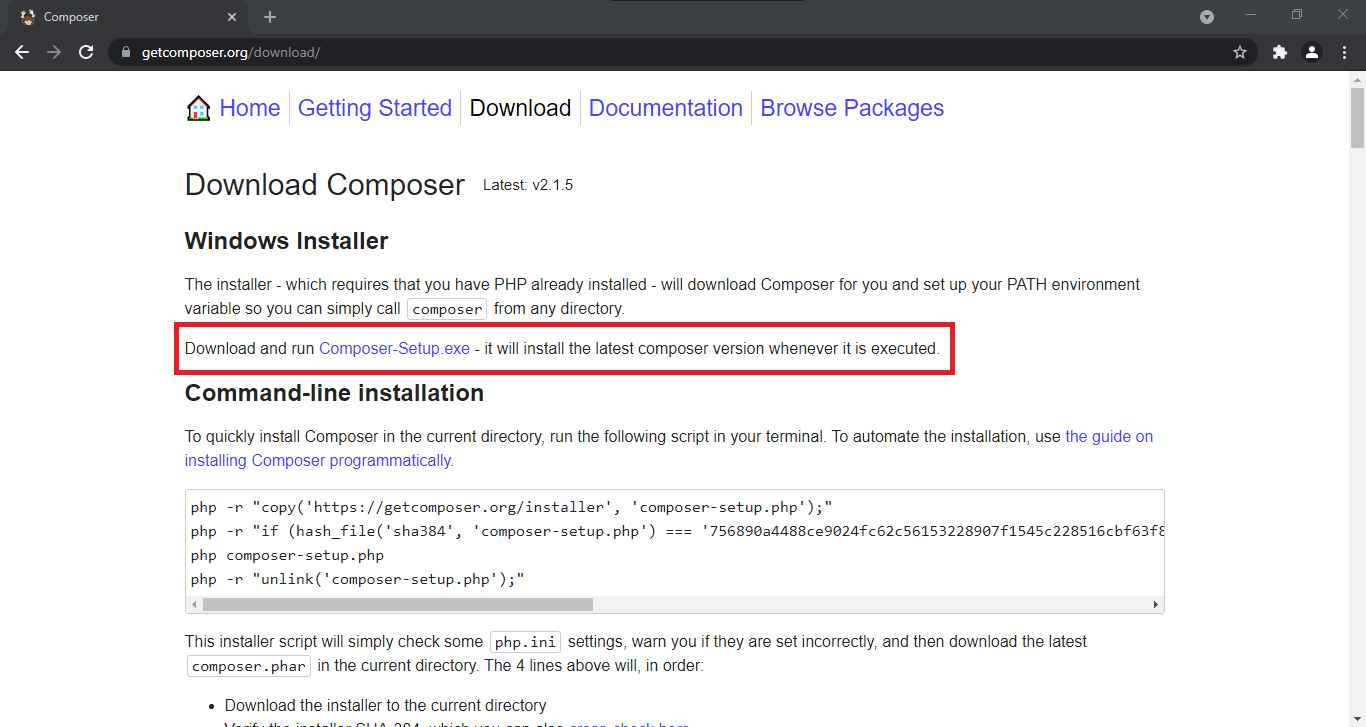
Task: Click the code block horizontal scrollbar thumb
Action: (398, 605)
